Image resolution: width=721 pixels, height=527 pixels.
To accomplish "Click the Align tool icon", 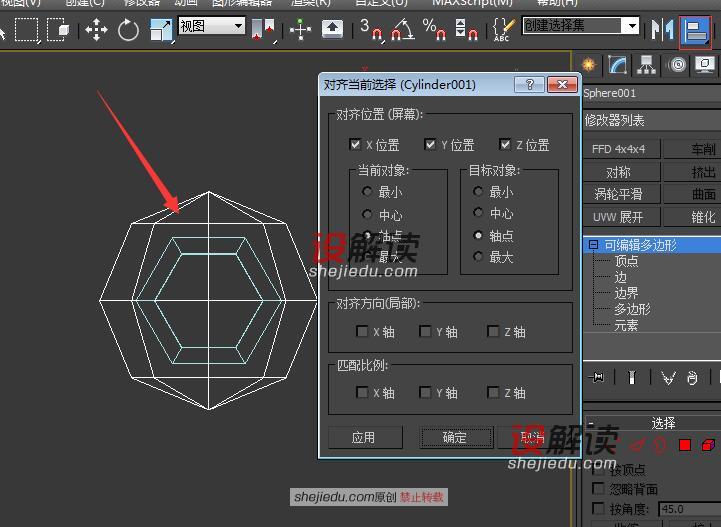I will coord(695,31).
